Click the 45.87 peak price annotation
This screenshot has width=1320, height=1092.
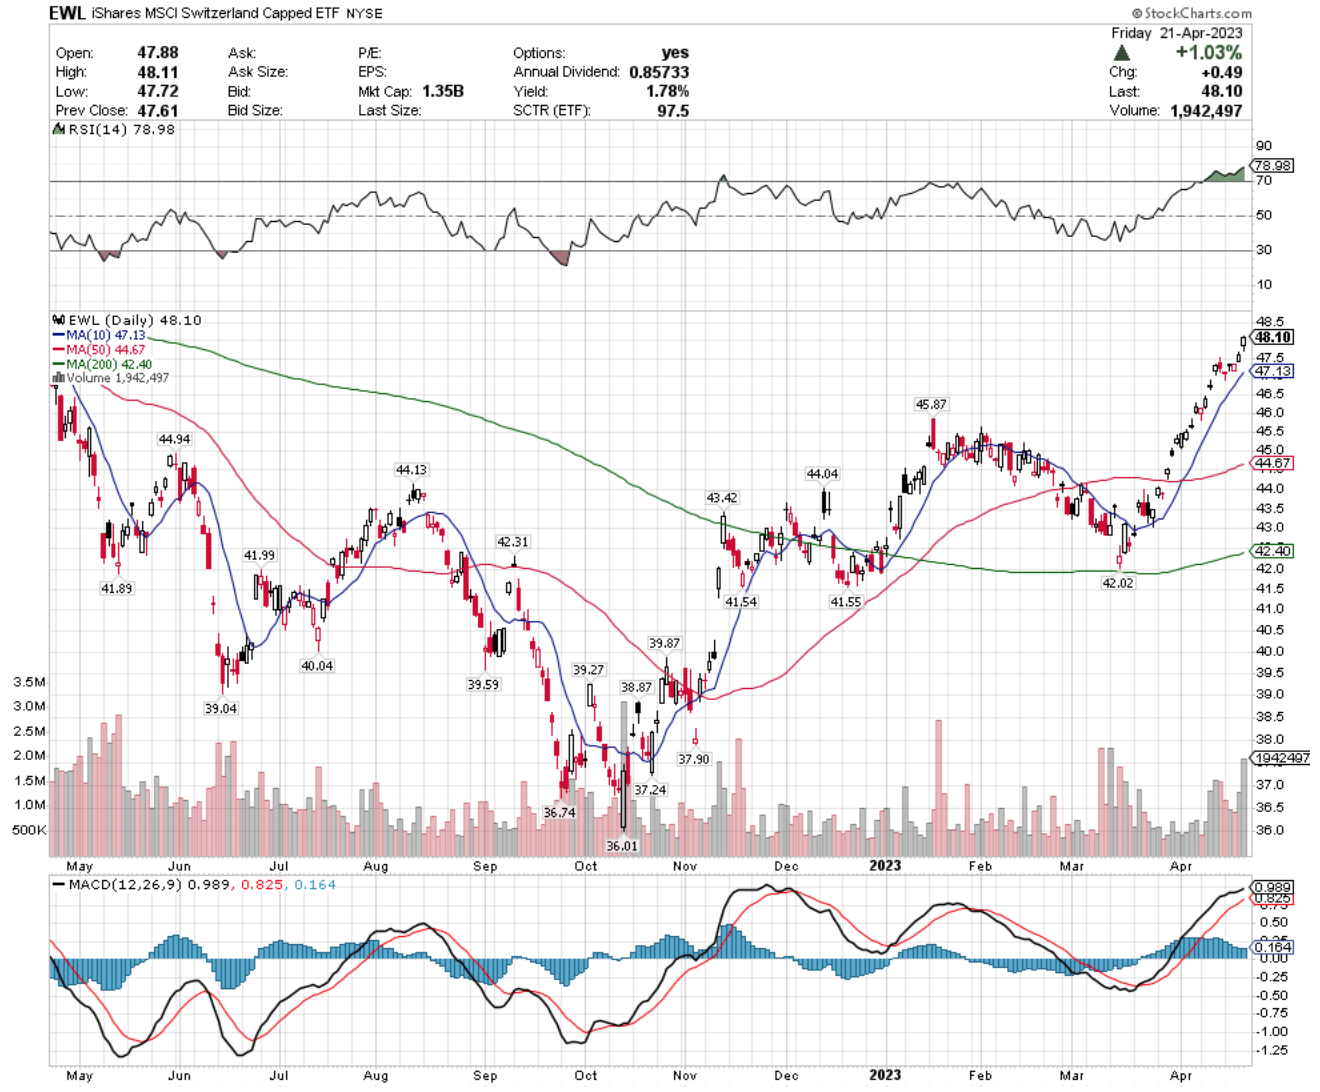(931, 404)
